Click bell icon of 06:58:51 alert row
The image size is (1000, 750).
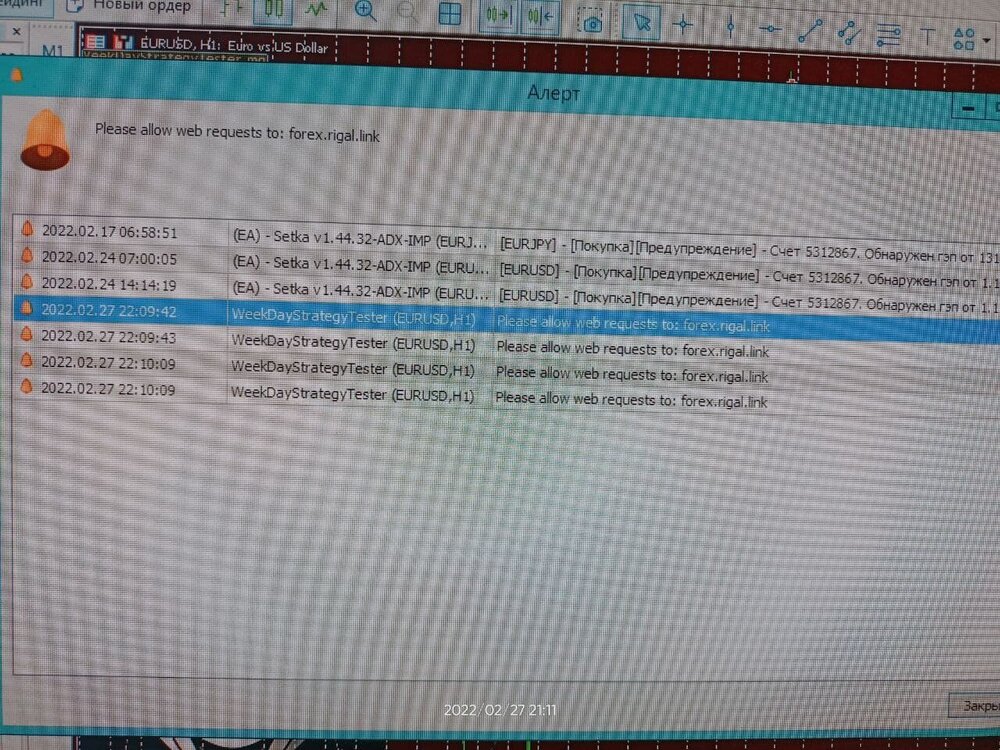coord(27,228)
